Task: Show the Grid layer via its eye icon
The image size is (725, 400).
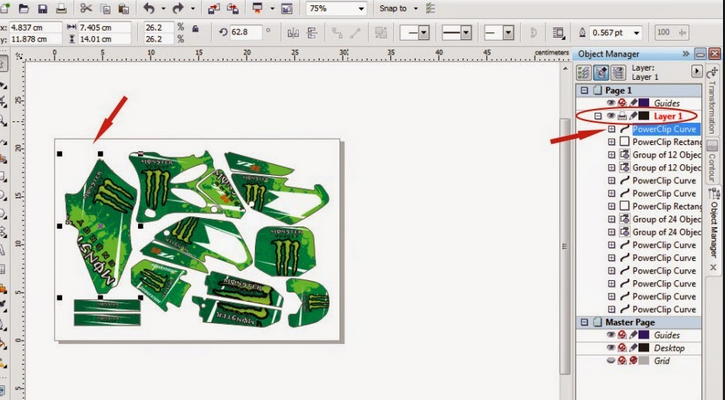Action: [611, 361]
